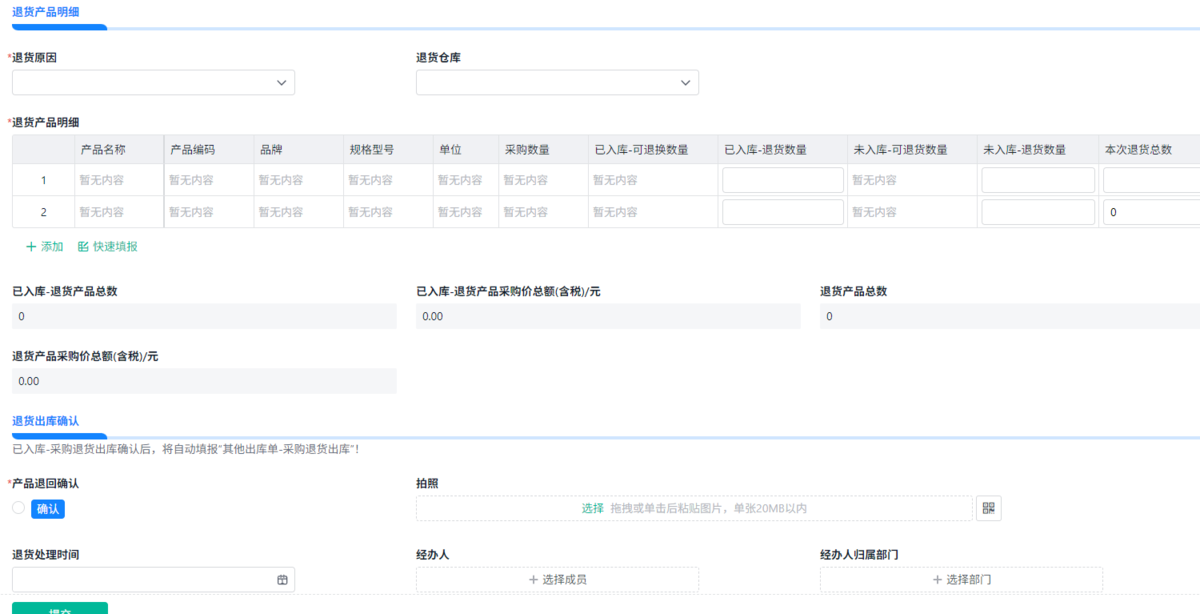The height and width of the screenshot is (614, 1200).
Task: Click the 快速填报 quick fill icon
Action: coord(84,247)
